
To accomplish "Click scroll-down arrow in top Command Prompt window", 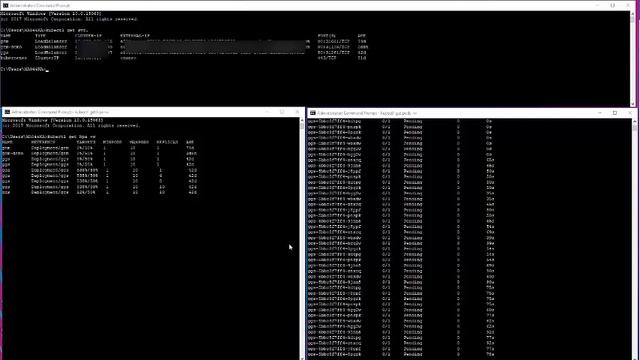I will pyautogui.click(x=632, y=104).
